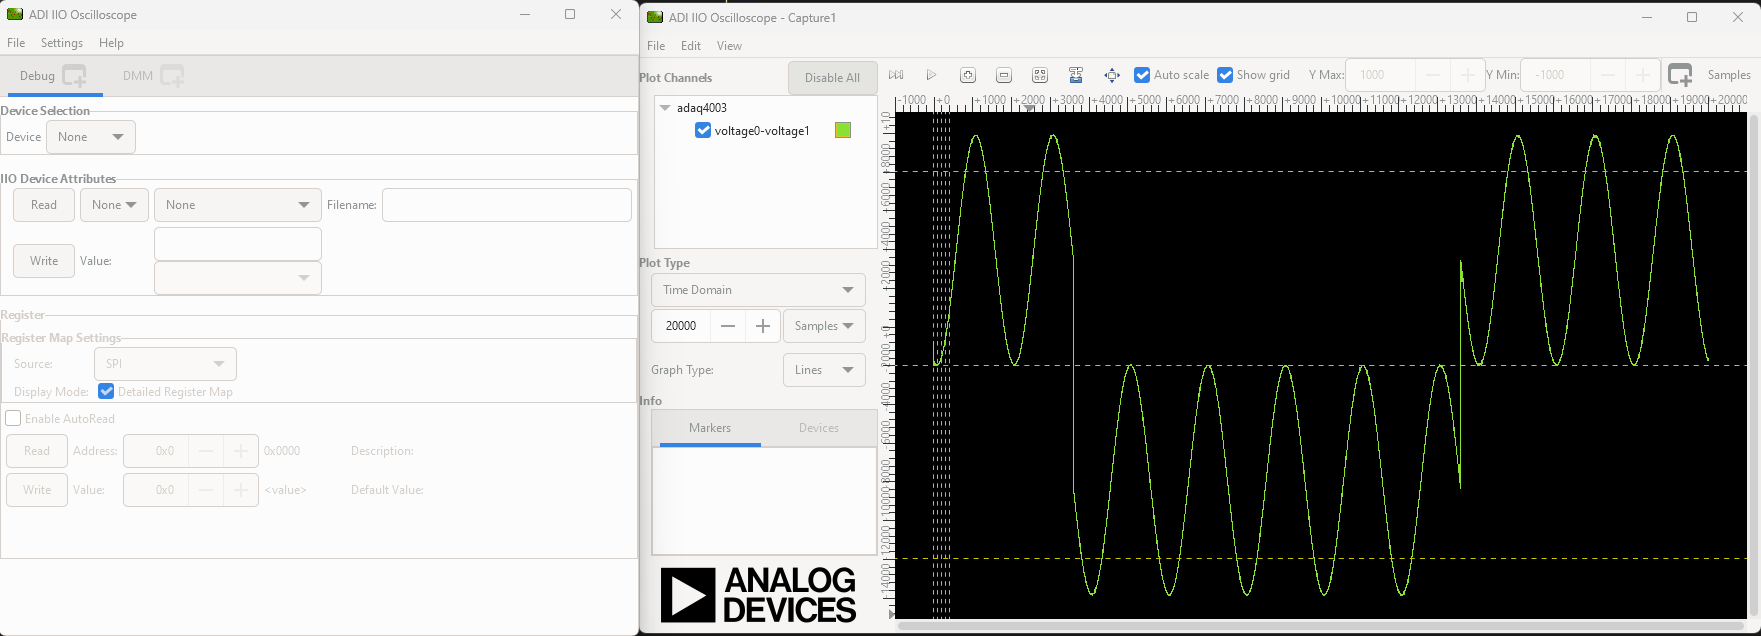Open the Samples unit dropdown

[x=824, y=326]
